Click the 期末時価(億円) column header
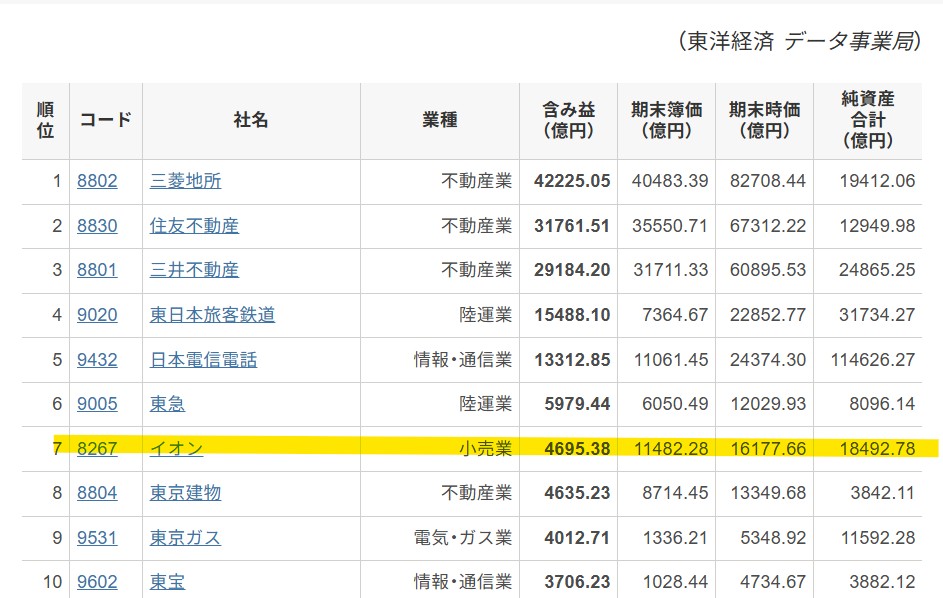The height and width of the screenshot is (598, 943). pos(764,120)
